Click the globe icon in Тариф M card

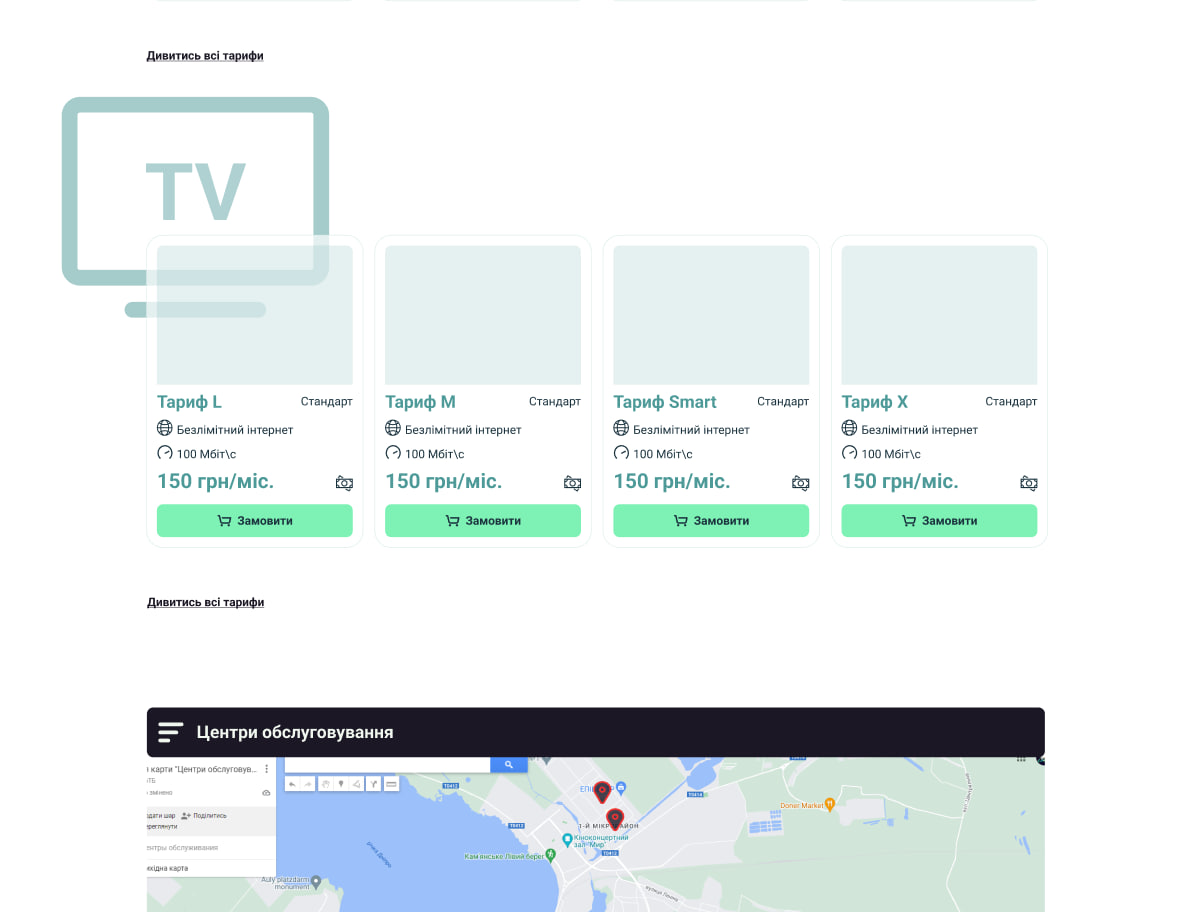[x=393, y=428]
